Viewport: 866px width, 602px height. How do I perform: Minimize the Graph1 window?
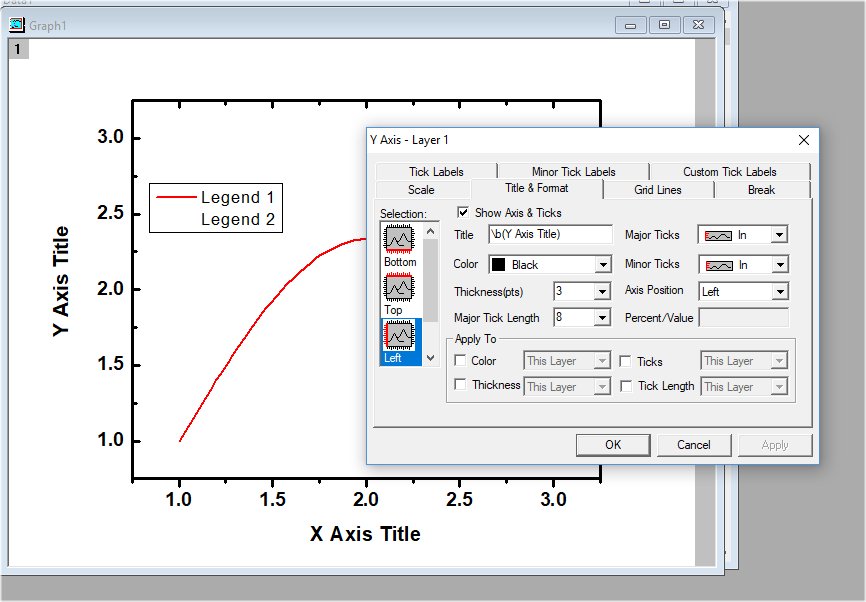[630, 25]
